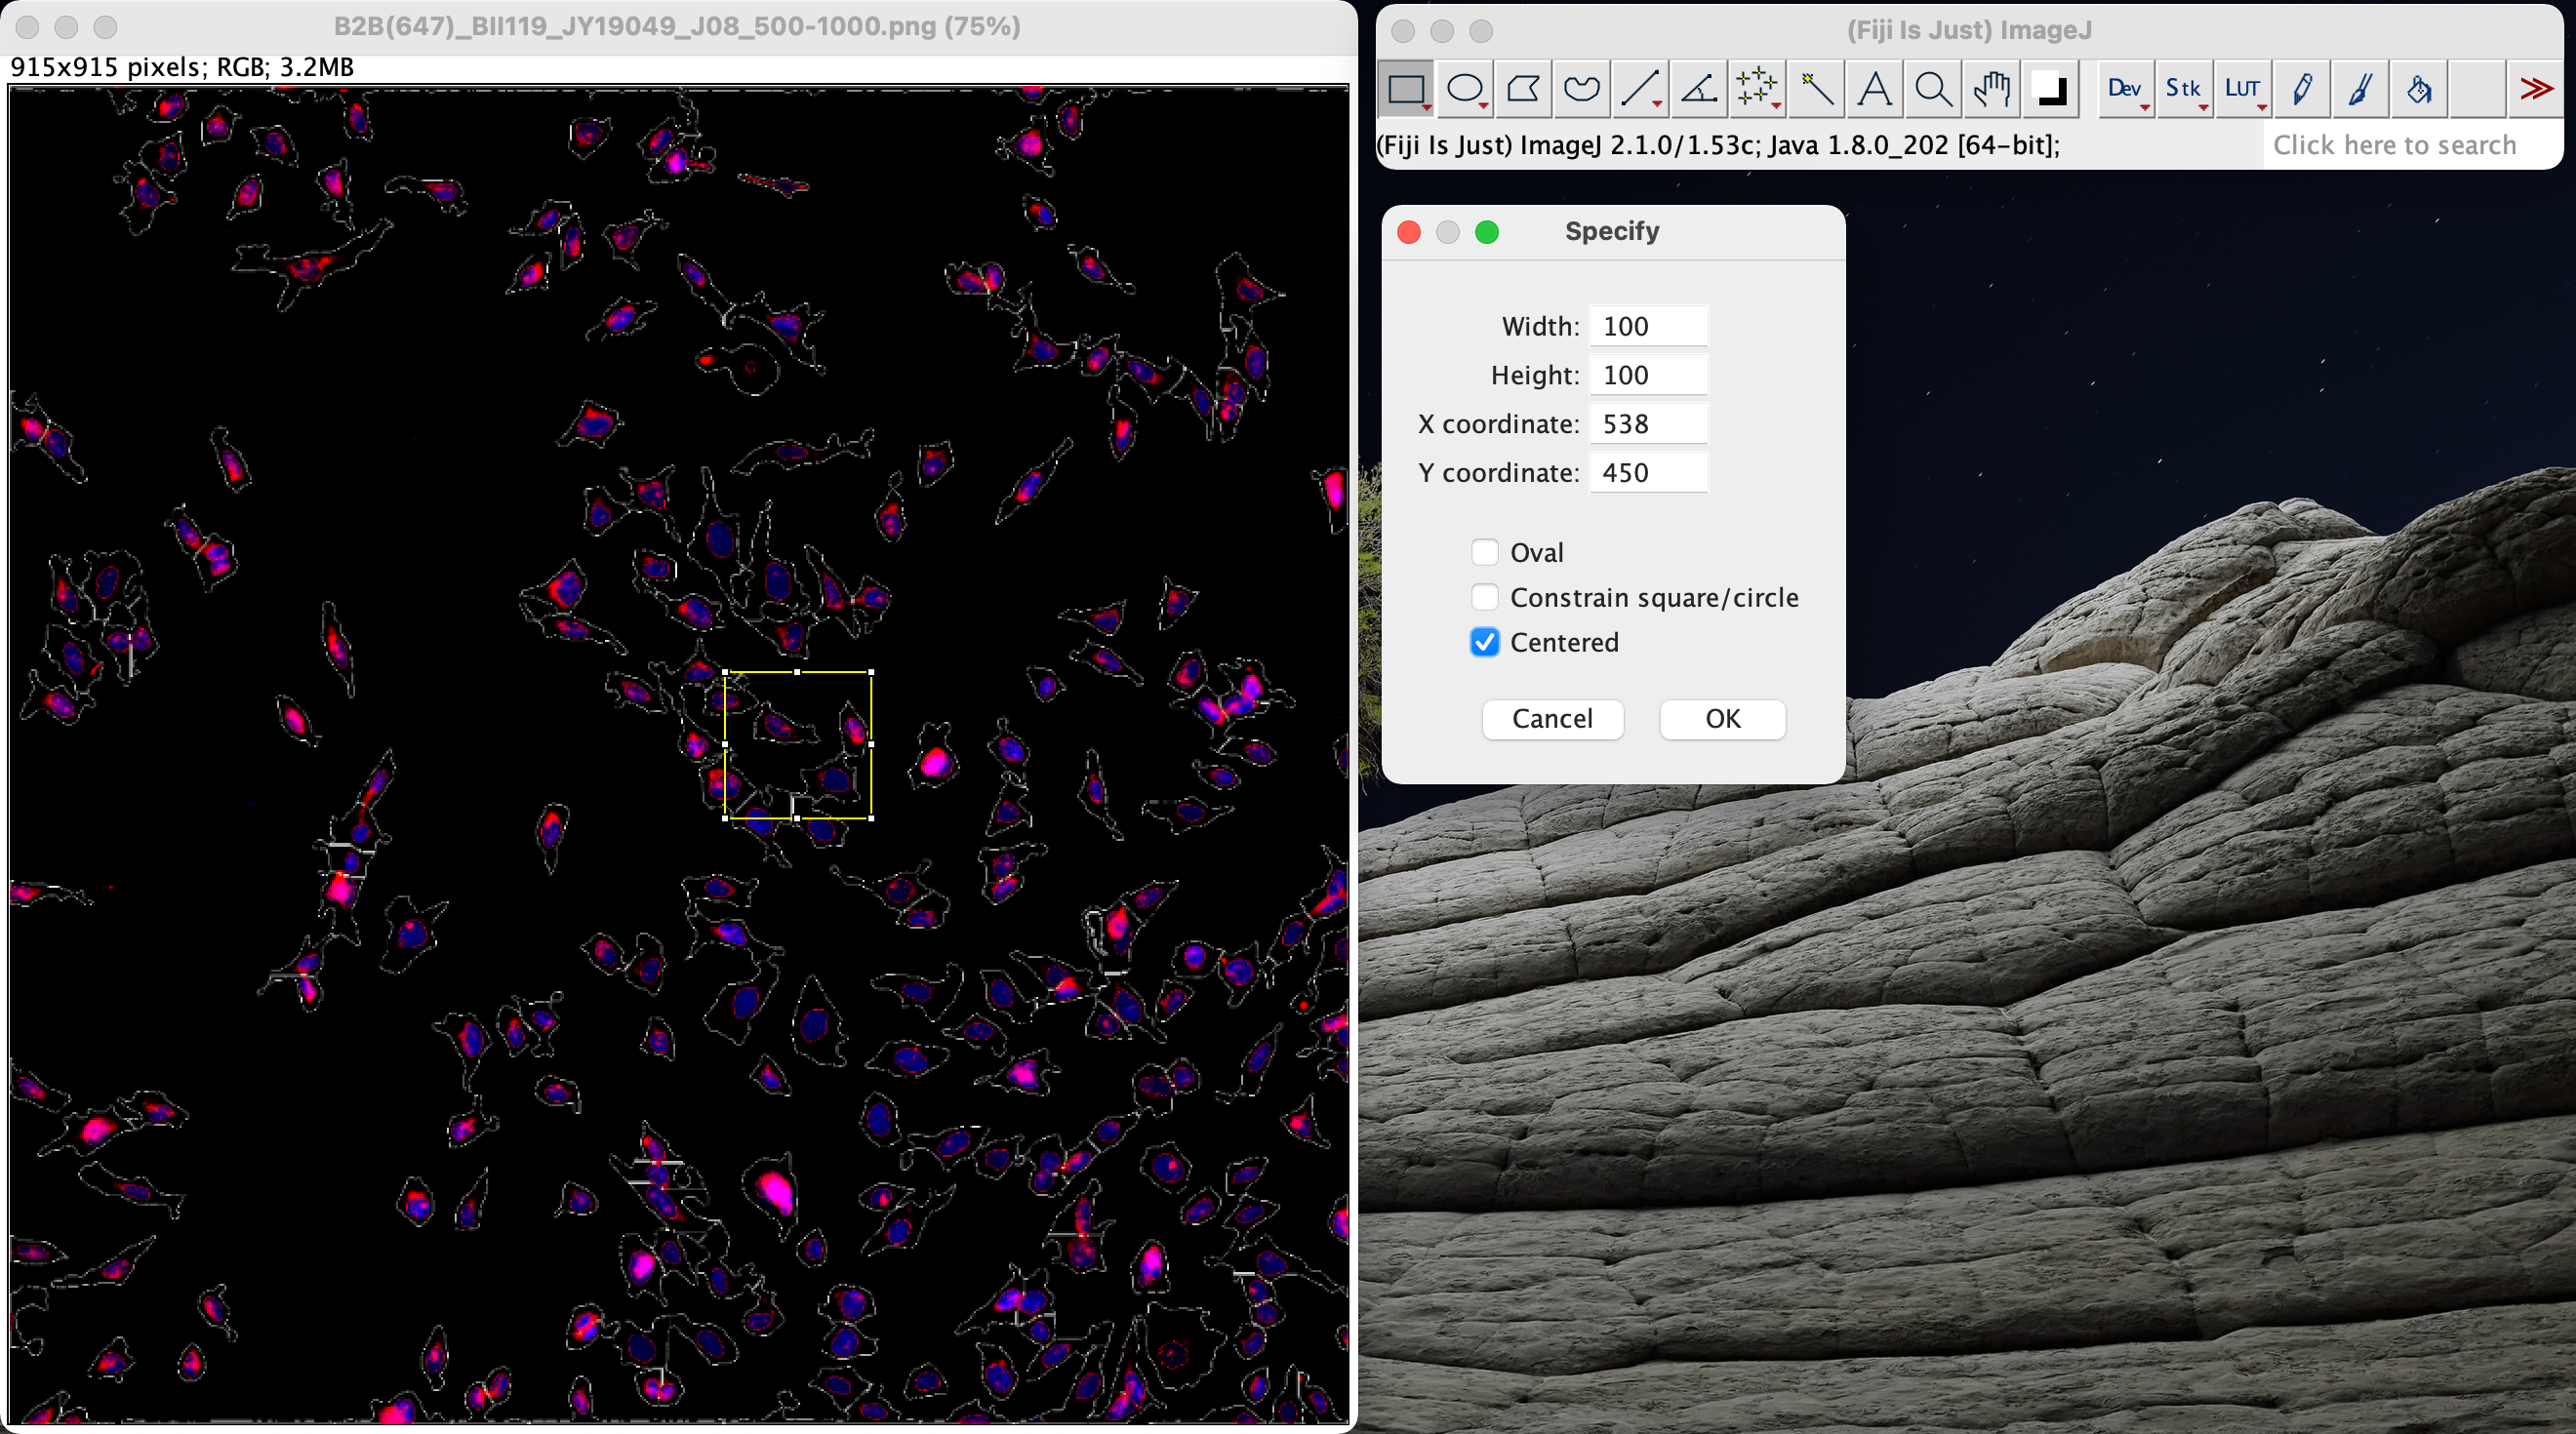The image size is (2576, 1434).
Task: Select the Text tool
Action: 1874,89
